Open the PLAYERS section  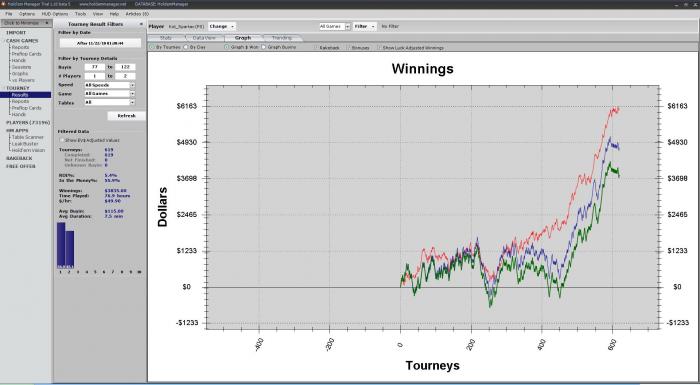[28, 122]
